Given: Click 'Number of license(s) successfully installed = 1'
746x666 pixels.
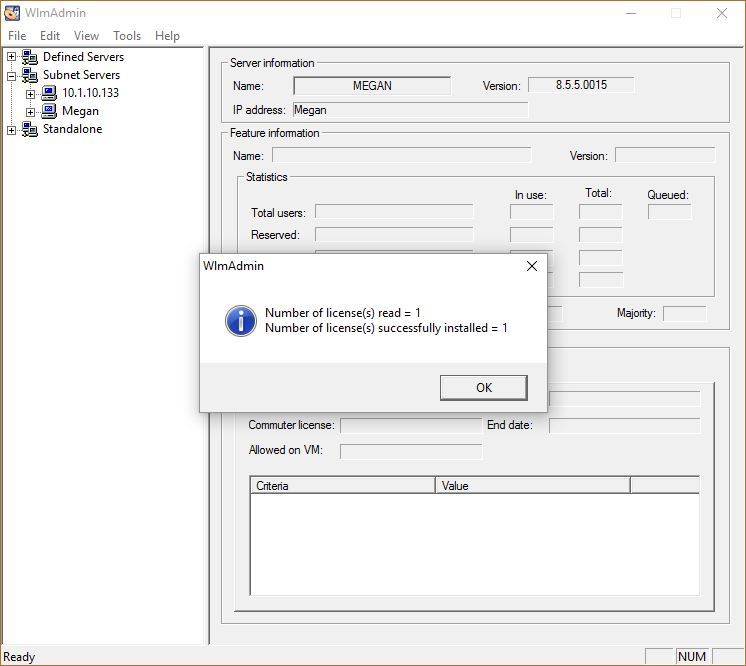Looking at the screenshot, I should (386, 328).
